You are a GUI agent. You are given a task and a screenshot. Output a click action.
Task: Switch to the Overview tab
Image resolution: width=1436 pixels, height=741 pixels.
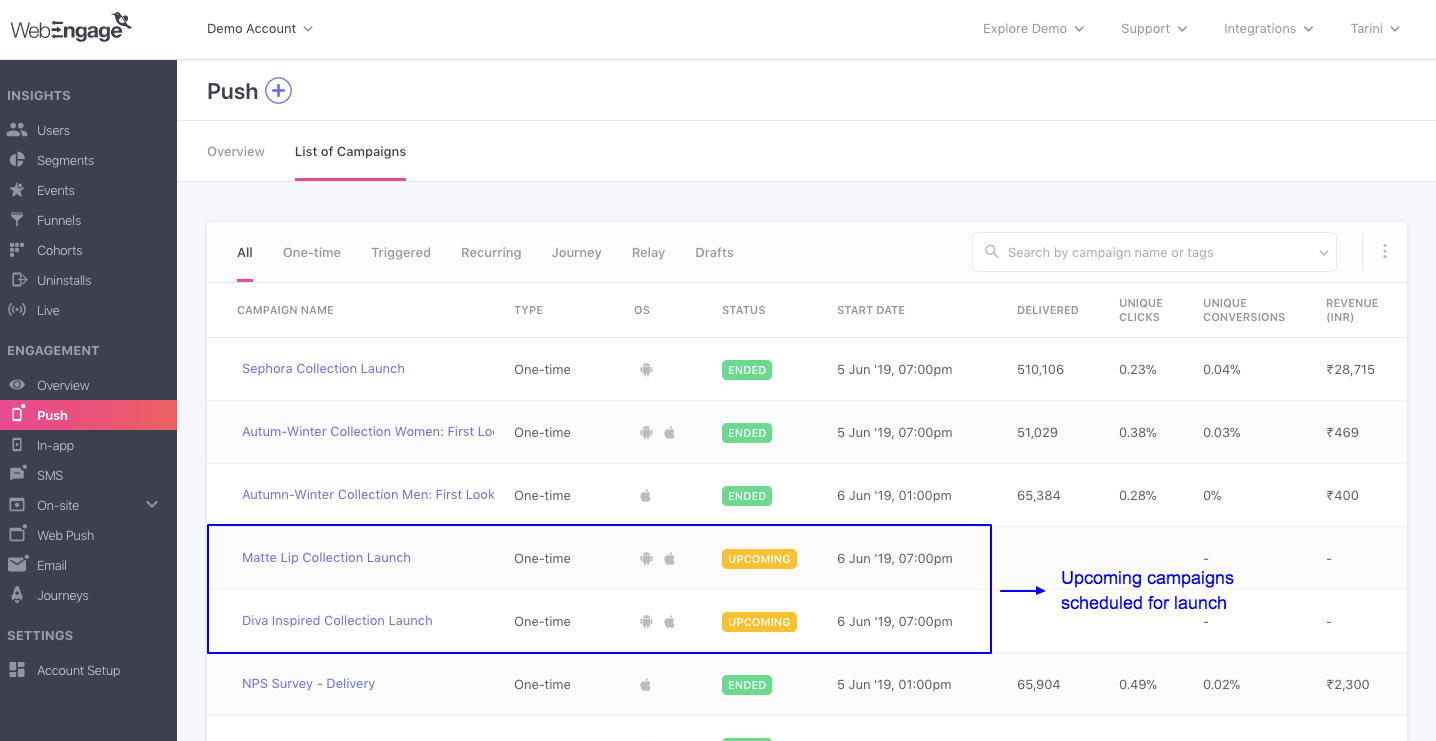(x=236, y=152)
